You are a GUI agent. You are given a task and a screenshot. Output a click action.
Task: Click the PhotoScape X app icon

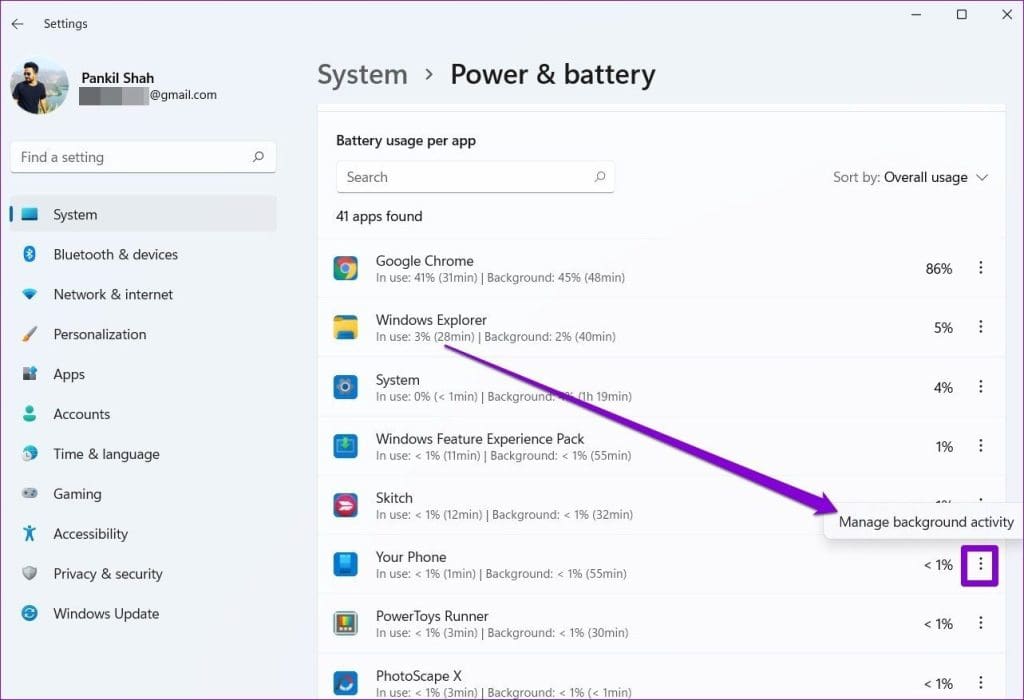[x=345, y=682]
